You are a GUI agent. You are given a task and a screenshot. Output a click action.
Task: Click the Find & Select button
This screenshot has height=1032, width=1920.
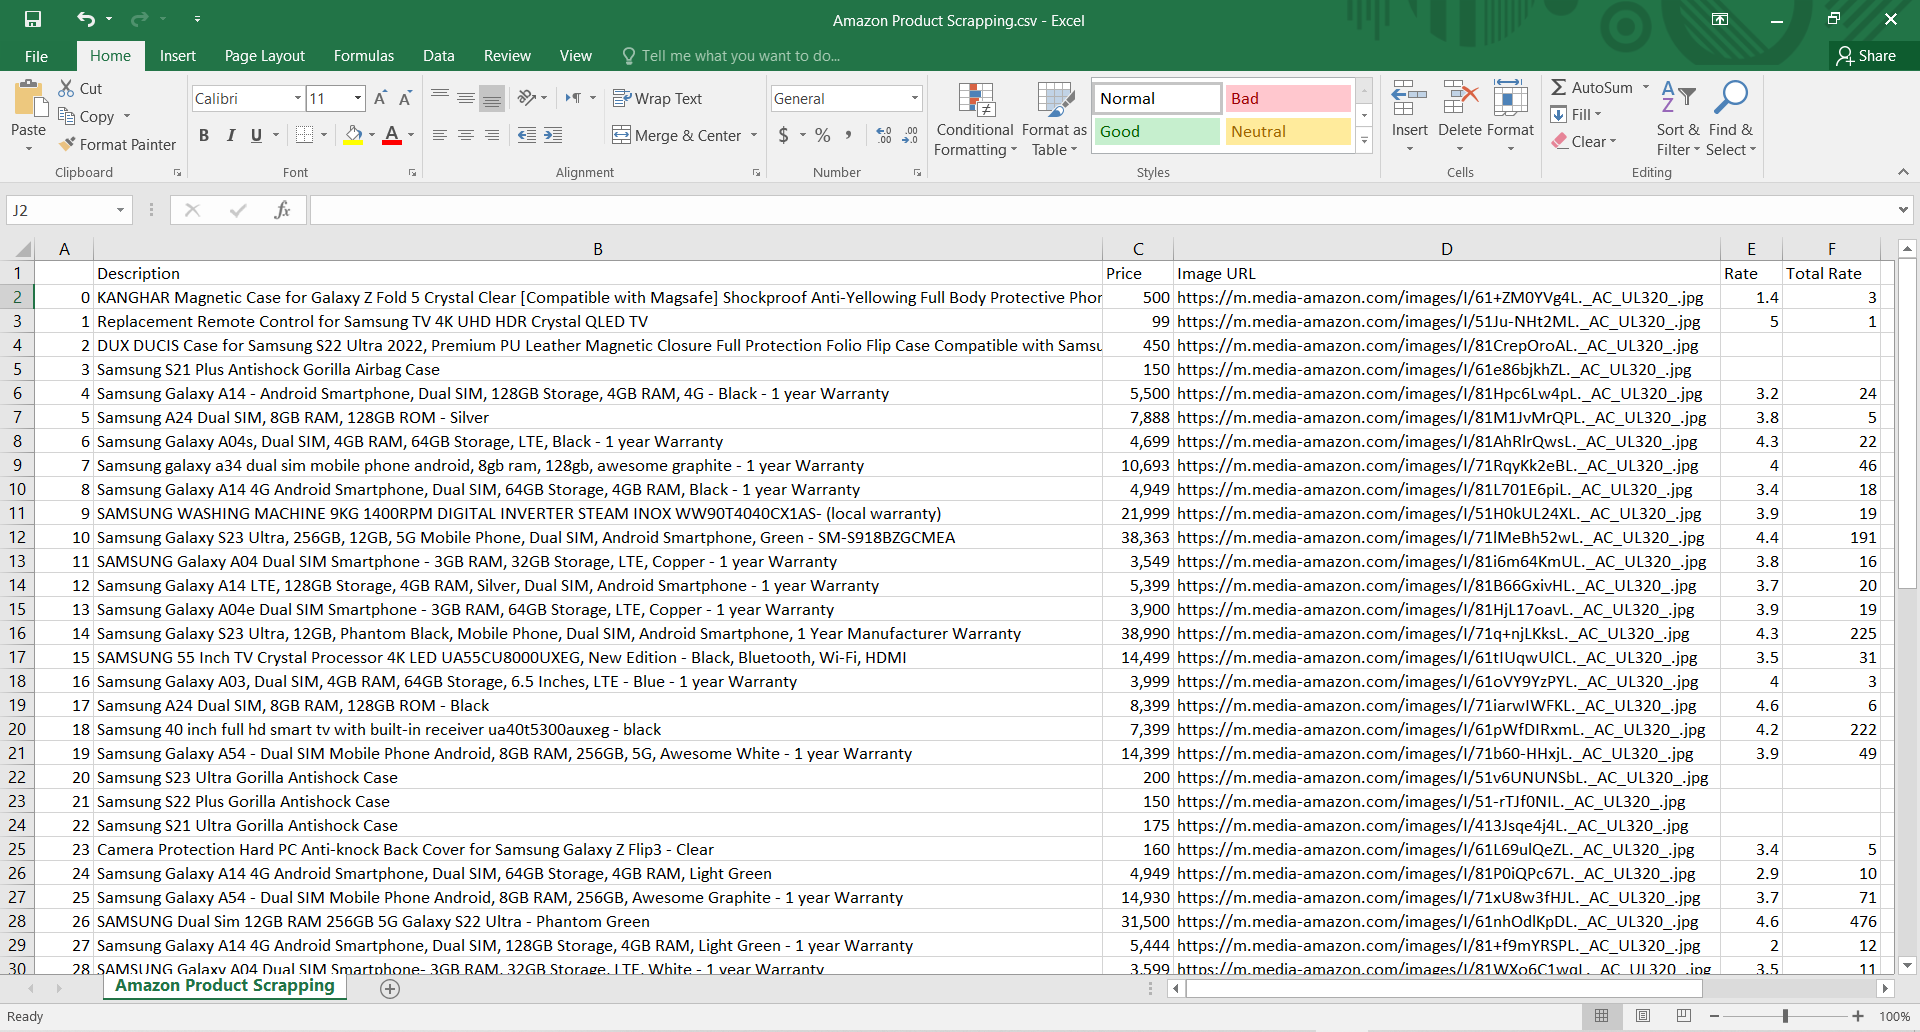point(1731,118)
